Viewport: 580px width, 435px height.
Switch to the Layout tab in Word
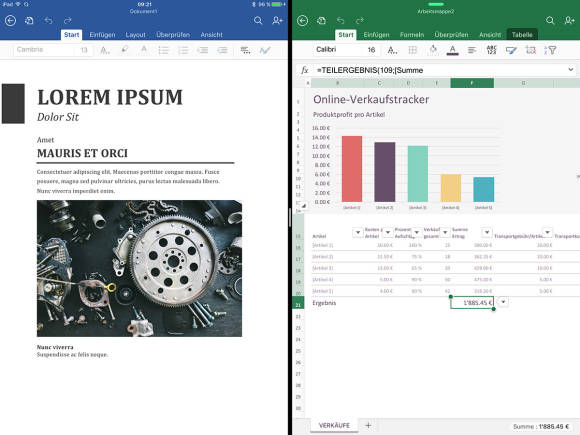135,35
